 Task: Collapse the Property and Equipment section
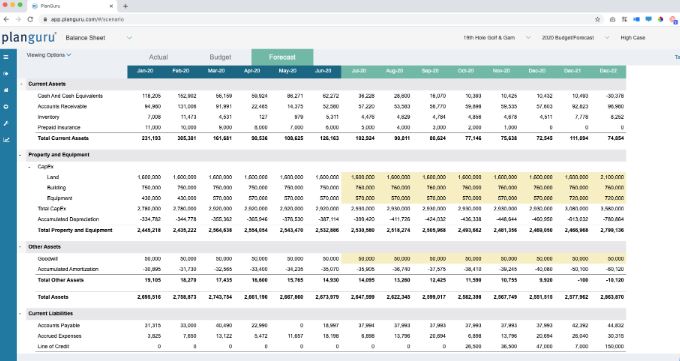tap(21, 155)
